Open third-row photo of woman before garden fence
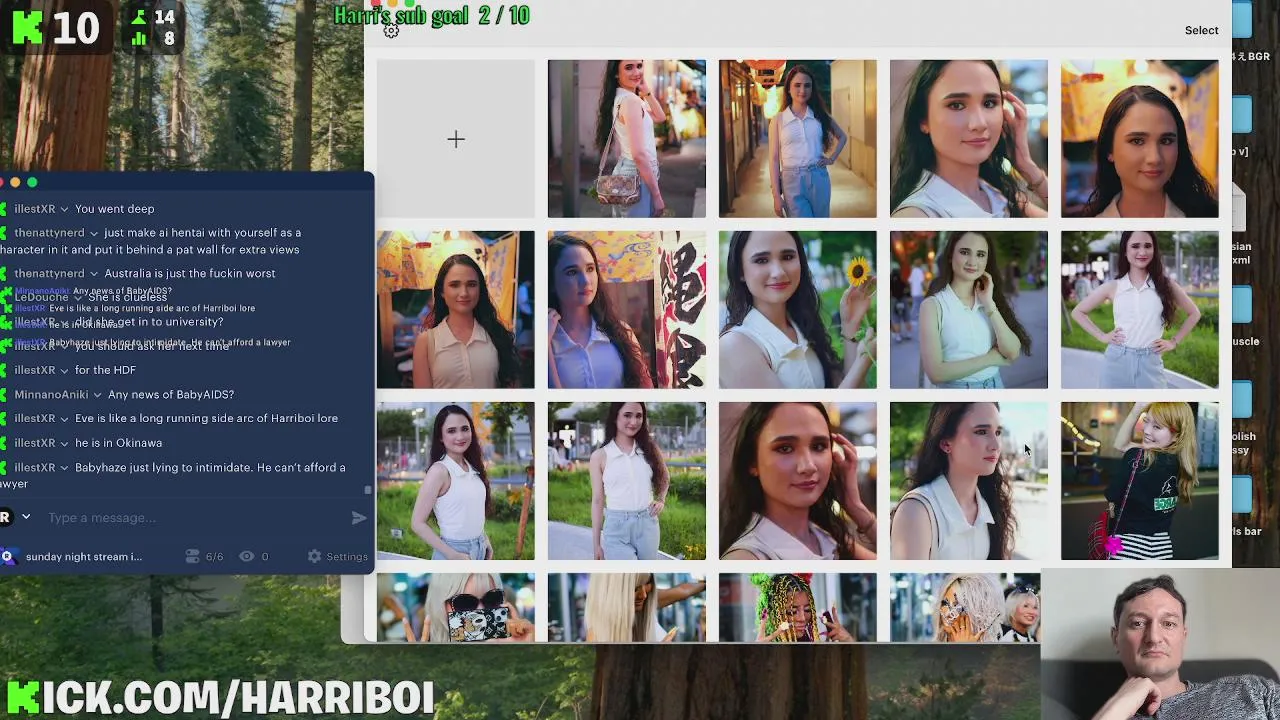The height and width of the screenshot is (720, 1280). coord(455,480)
